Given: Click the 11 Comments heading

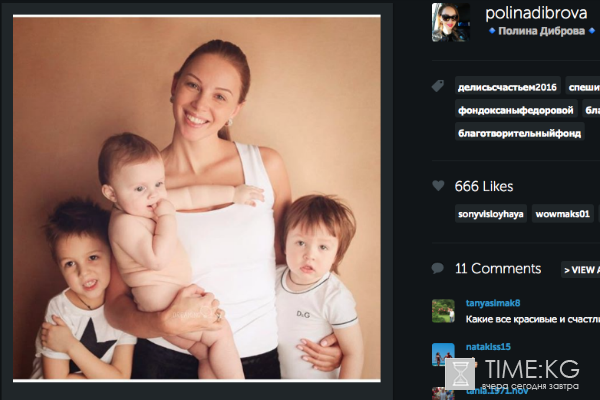Looking at the screenshot, I should [498, 269].
